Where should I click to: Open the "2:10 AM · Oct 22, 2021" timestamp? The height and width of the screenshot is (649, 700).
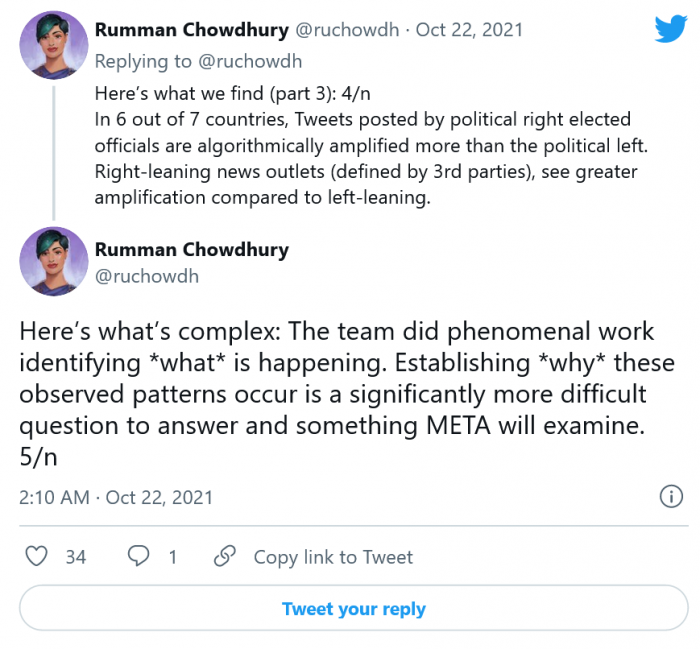point(116,497)
